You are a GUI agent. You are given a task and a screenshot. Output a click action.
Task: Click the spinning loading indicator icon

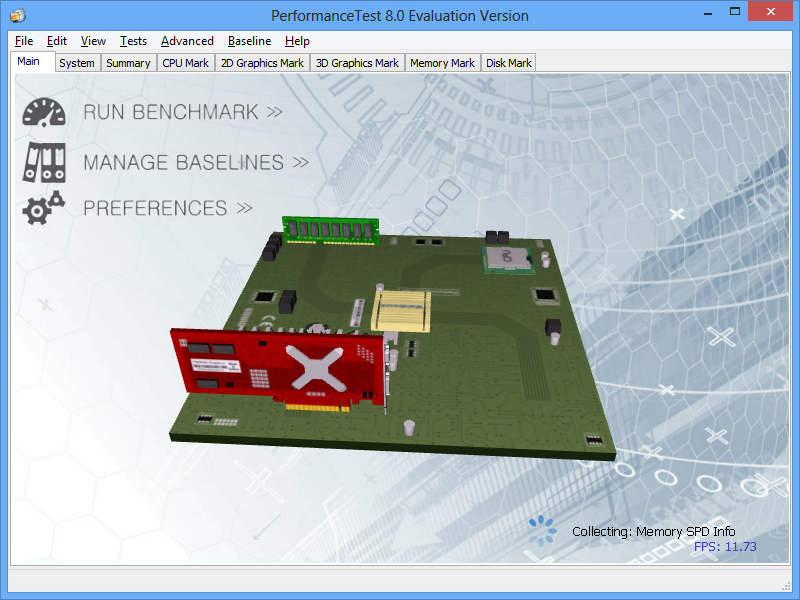541,531
